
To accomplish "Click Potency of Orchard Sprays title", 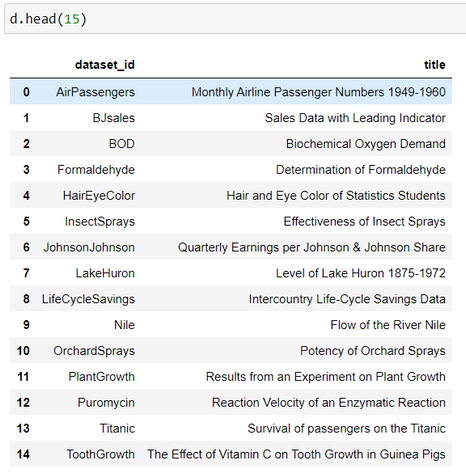I will (373, 351).
